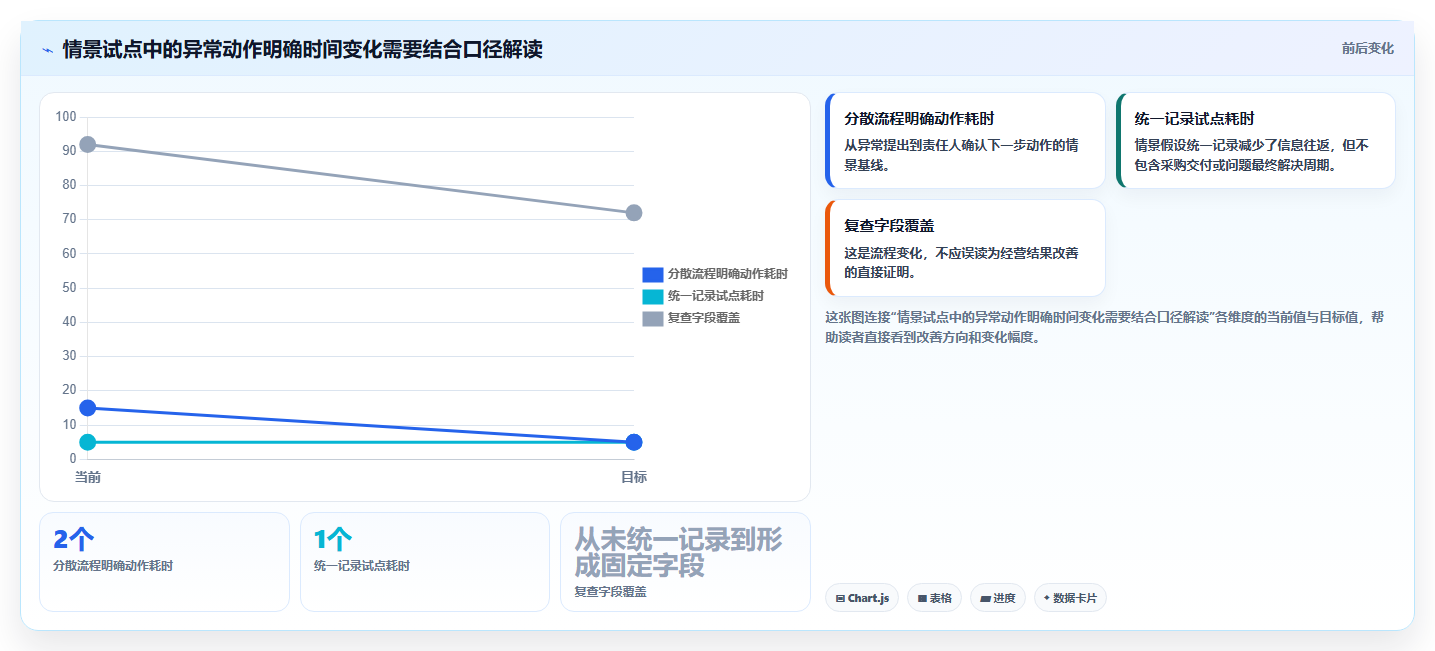Select the gray data point at 当前 near 92
This screenshot has height=651, width=1435.
tap(88, 144)
